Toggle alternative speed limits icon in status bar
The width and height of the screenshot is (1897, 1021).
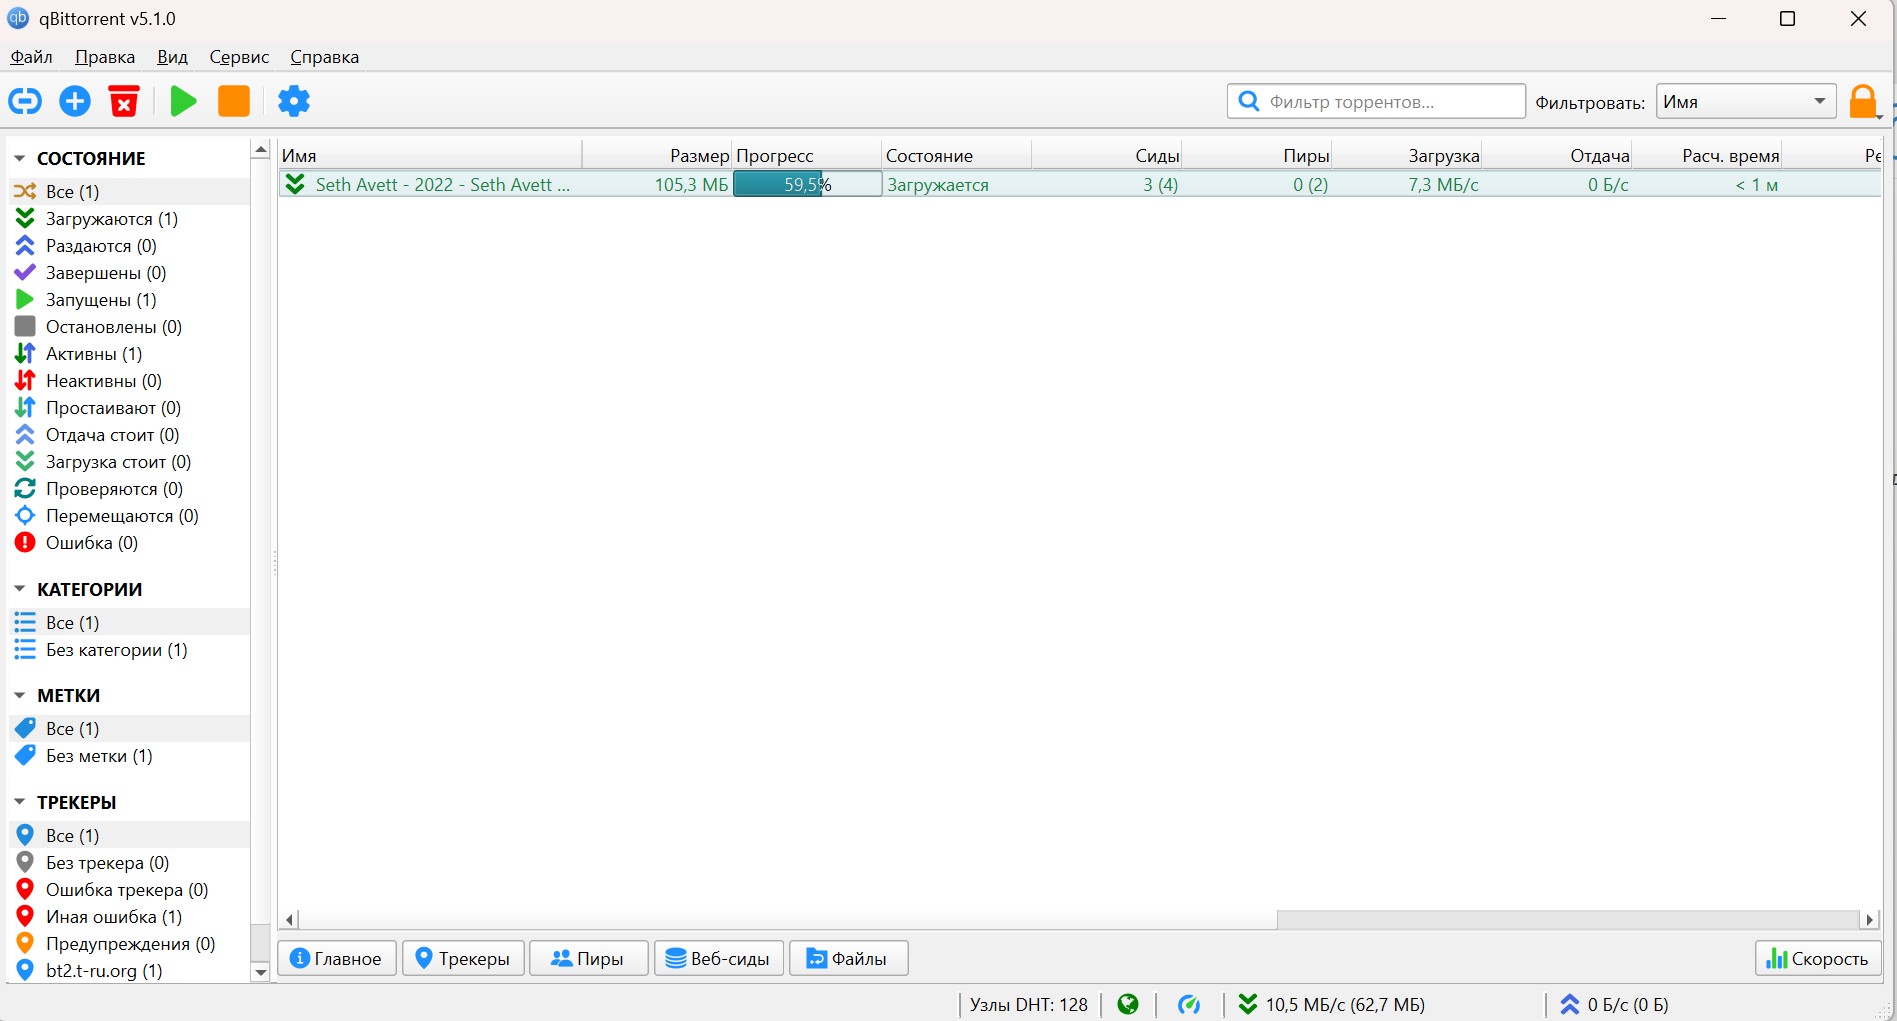tap(1189, 1004)
